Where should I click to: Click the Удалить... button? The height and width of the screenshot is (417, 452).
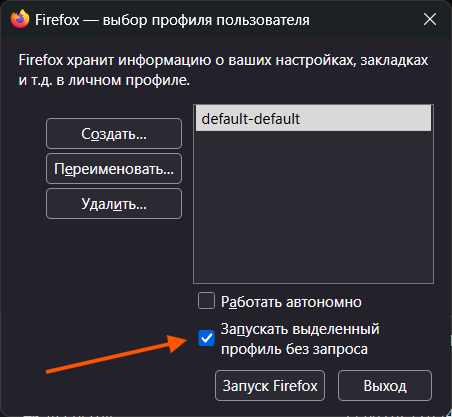click(x=114, y=204)
